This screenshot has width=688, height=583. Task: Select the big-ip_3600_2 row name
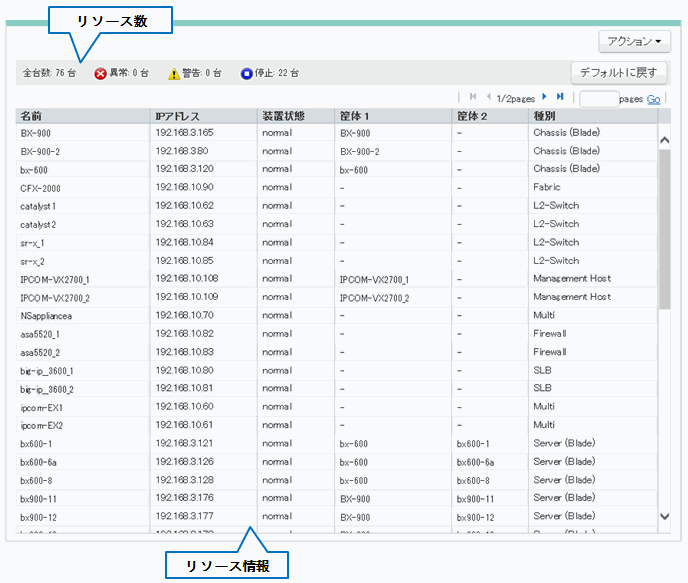47,390
